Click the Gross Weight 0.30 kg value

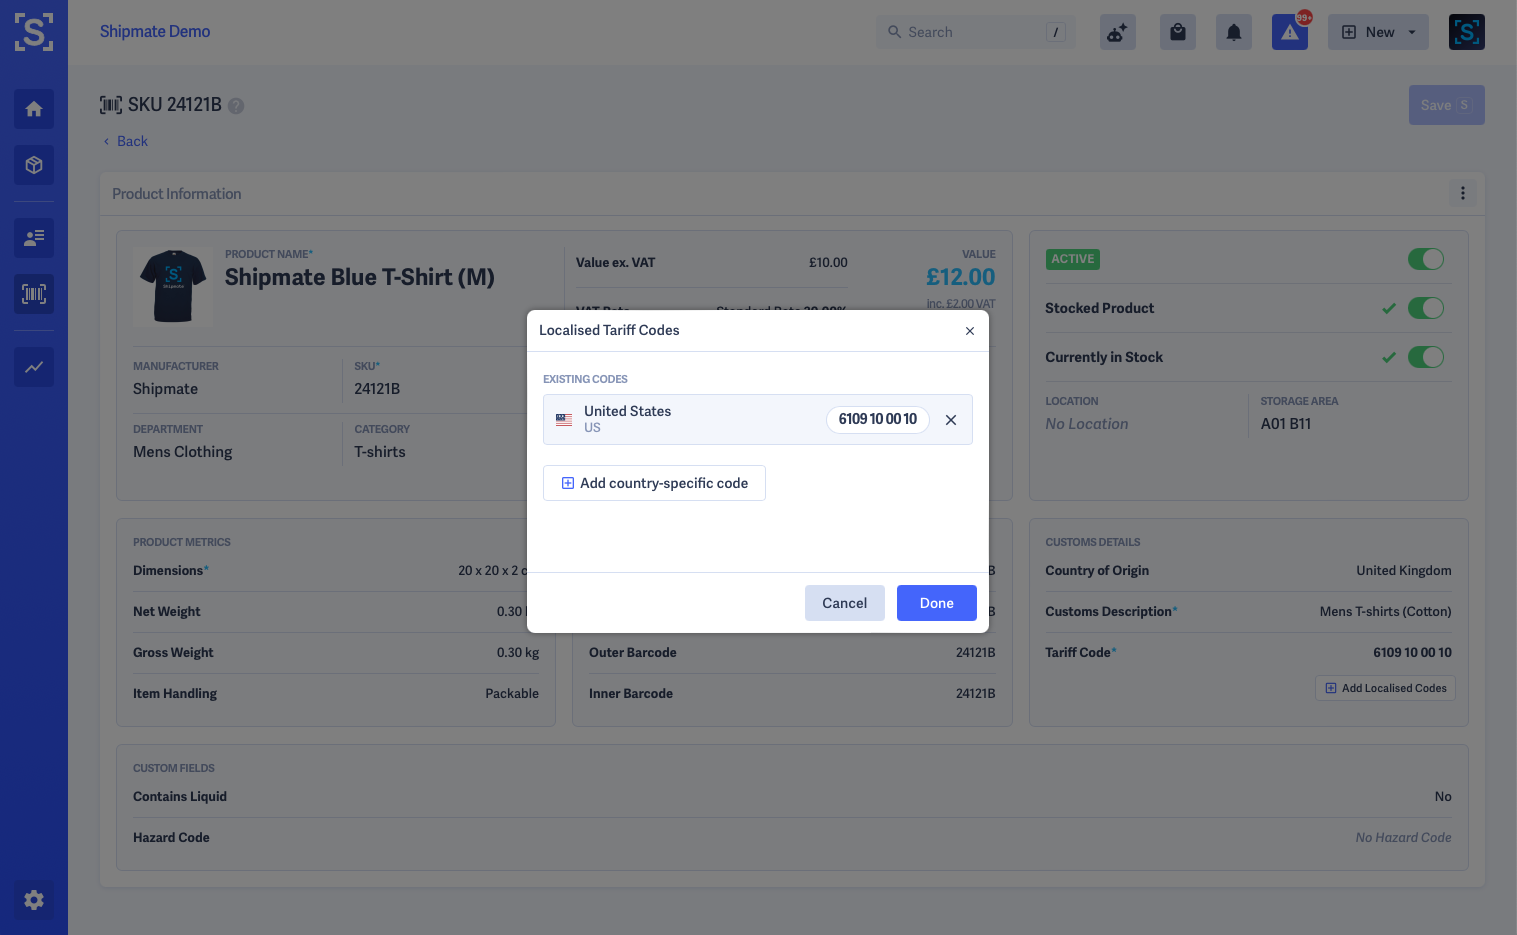pyautogui.click(x=518, y=653)
